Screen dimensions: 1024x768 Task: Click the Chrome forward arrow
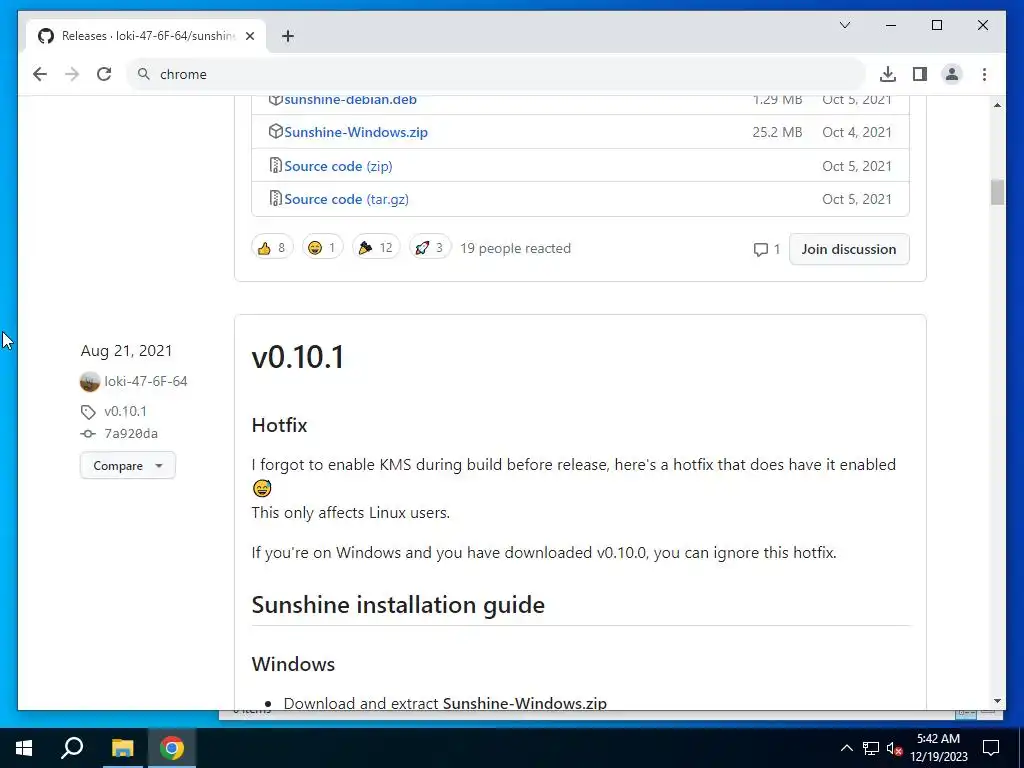pos(72,74)
